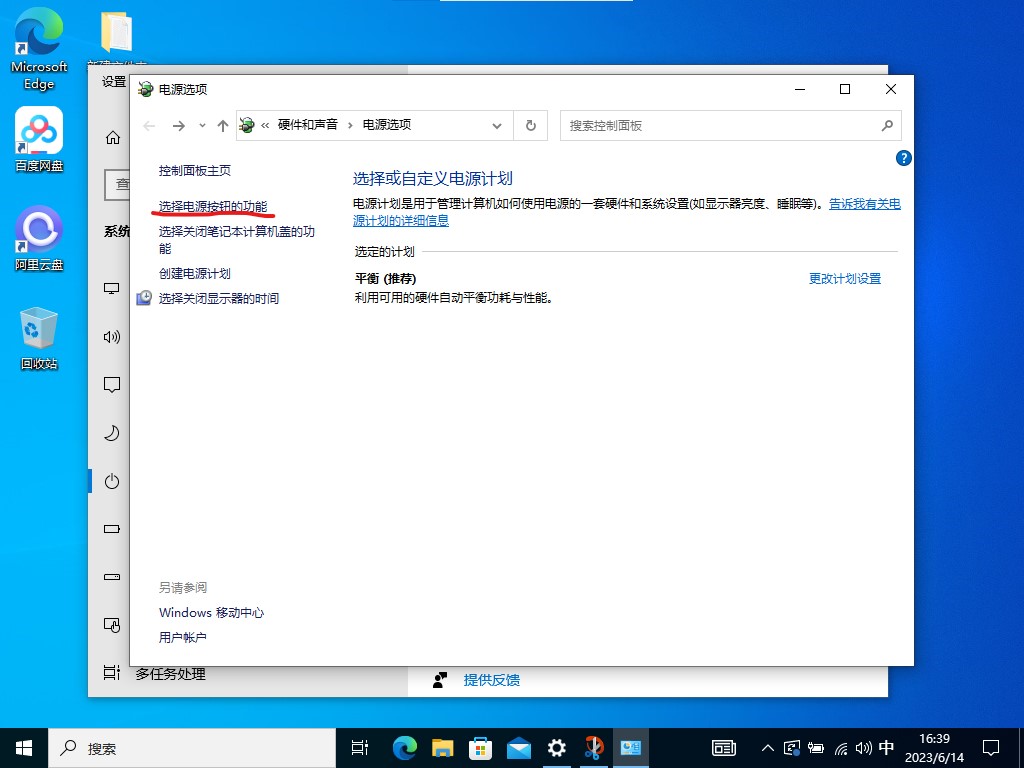Open the new folder on desktop
The height and width of the screenshot is (768, 1024).
tap(116, 34)
